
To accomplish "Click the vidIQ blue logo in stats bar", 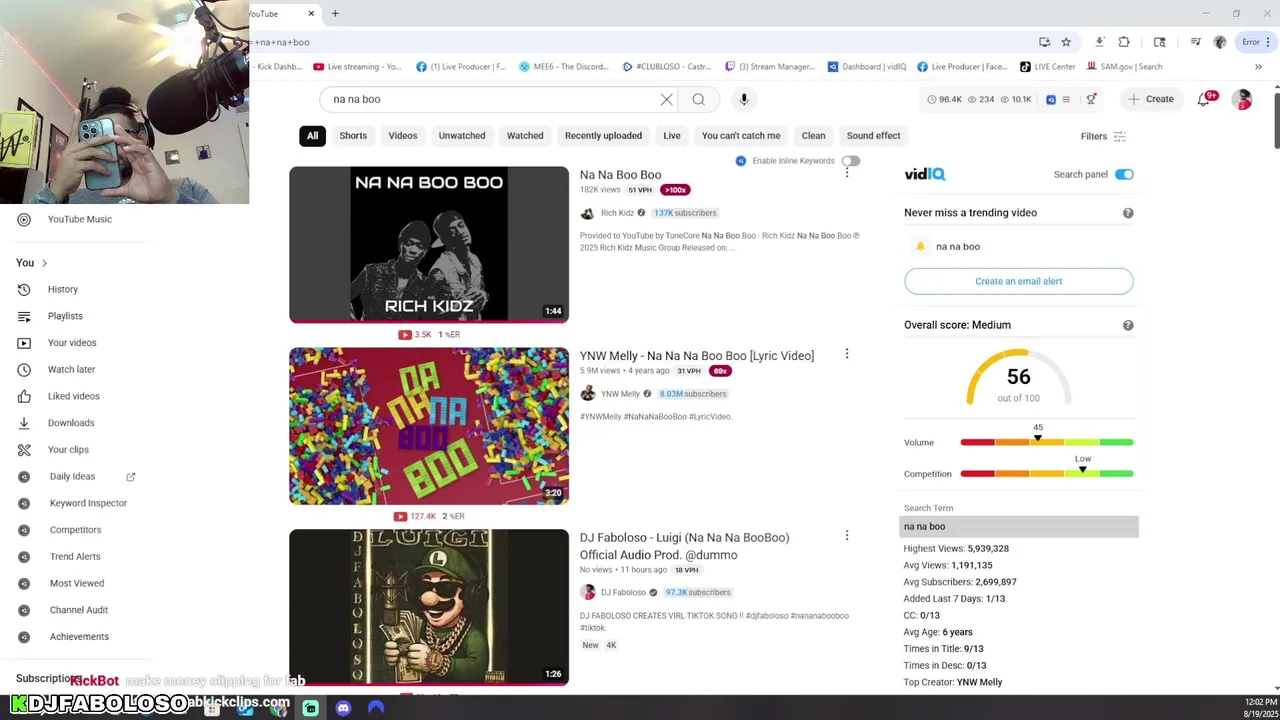I will [x=1051, y=99].
